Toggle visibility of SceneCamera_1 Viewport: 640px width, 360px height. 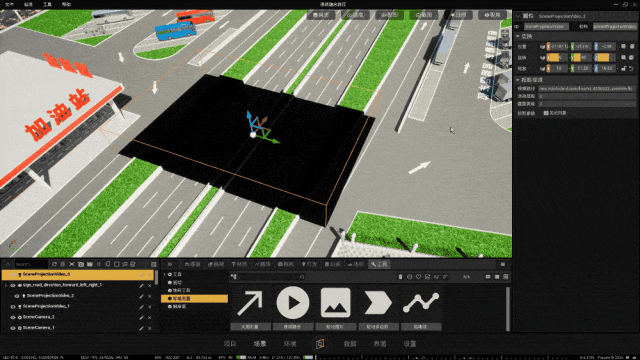(x=13, y=328)
